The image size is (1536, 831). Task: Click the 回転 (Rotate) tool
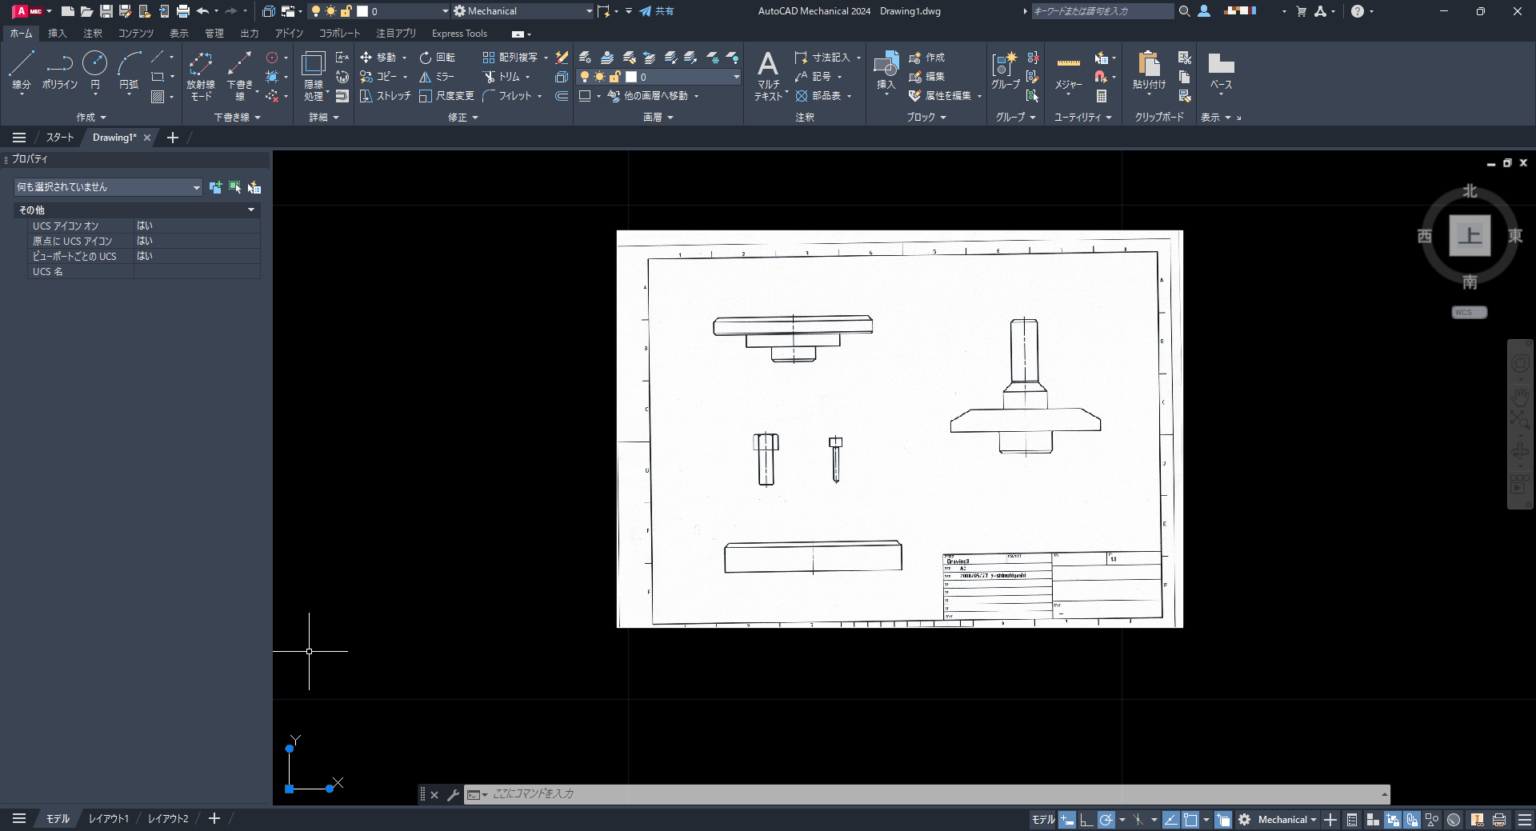click(x=437, y=57)
